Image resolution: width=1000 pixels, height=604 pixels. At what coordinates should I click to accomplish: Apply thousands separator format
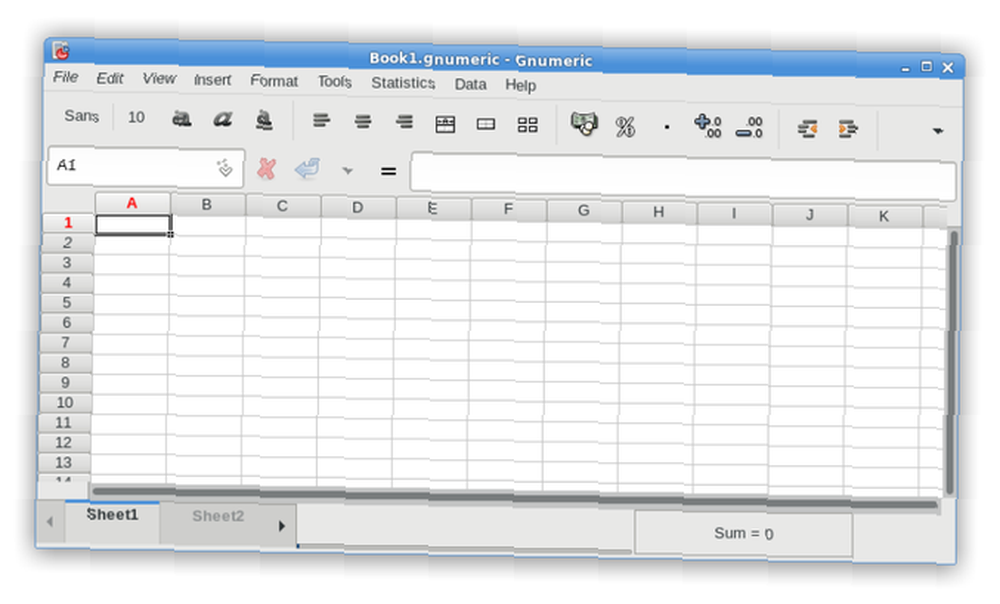[667, 128]
